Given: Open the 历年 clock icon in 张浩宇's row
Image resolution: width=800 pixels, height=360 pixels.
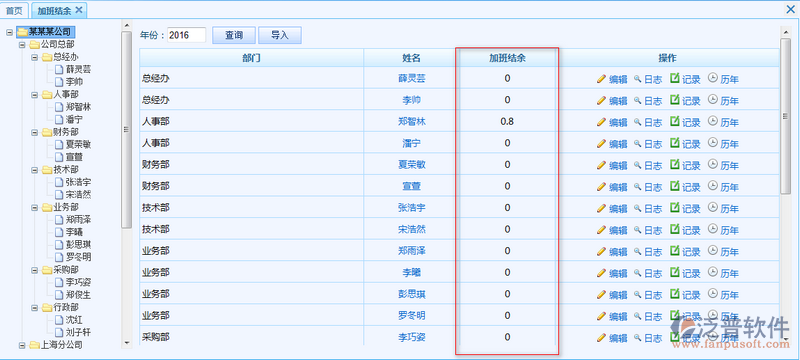Looking at the screenshot, I should 713,207.
